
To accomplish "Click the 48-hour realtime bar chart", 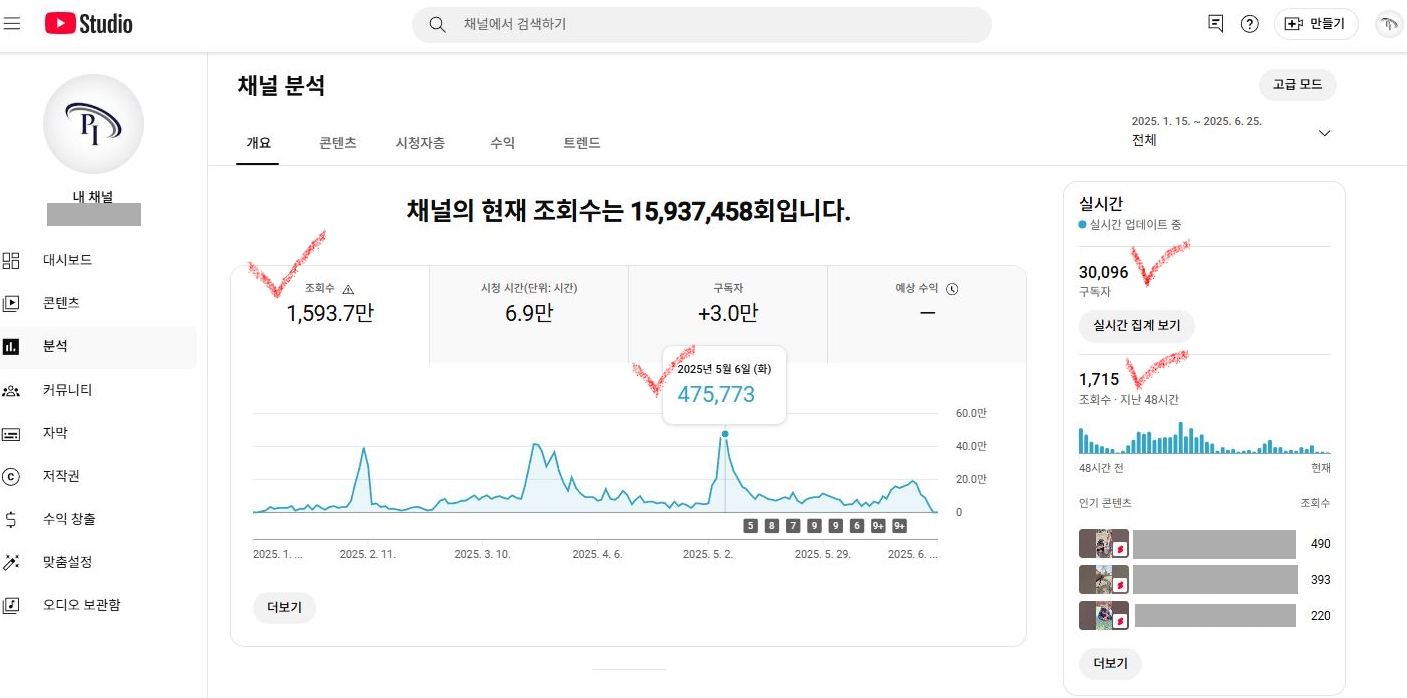I will click(1205, 438).
